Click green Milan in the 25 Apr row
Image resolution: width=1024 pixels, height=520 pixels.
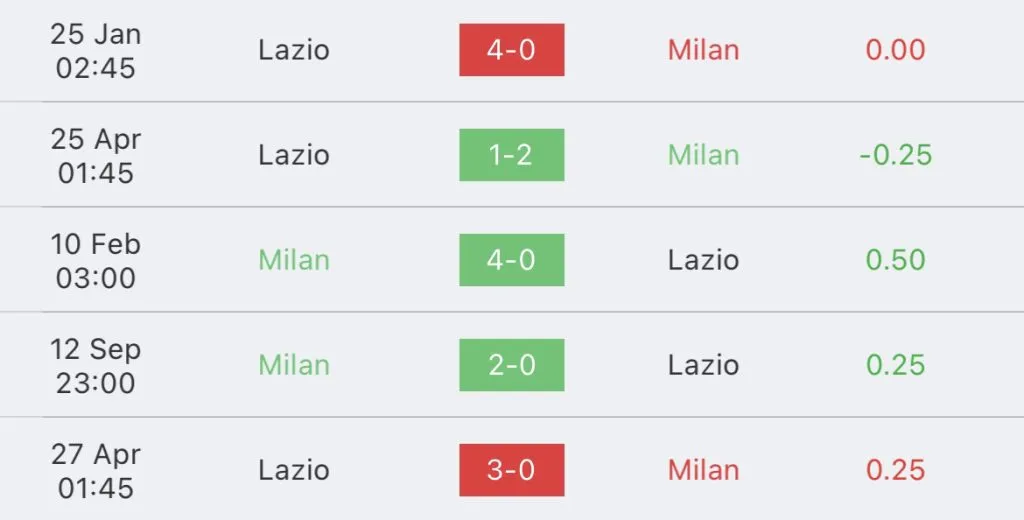(x=703, y=155)
